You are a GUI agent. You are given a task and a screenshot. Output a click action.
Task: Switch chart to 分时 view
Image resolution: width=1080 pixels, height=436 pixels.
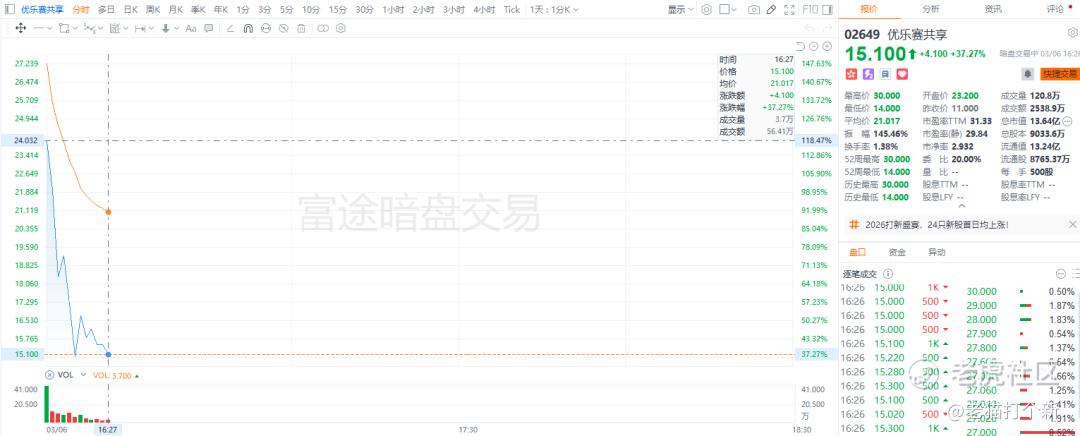(x=81, y=10)
